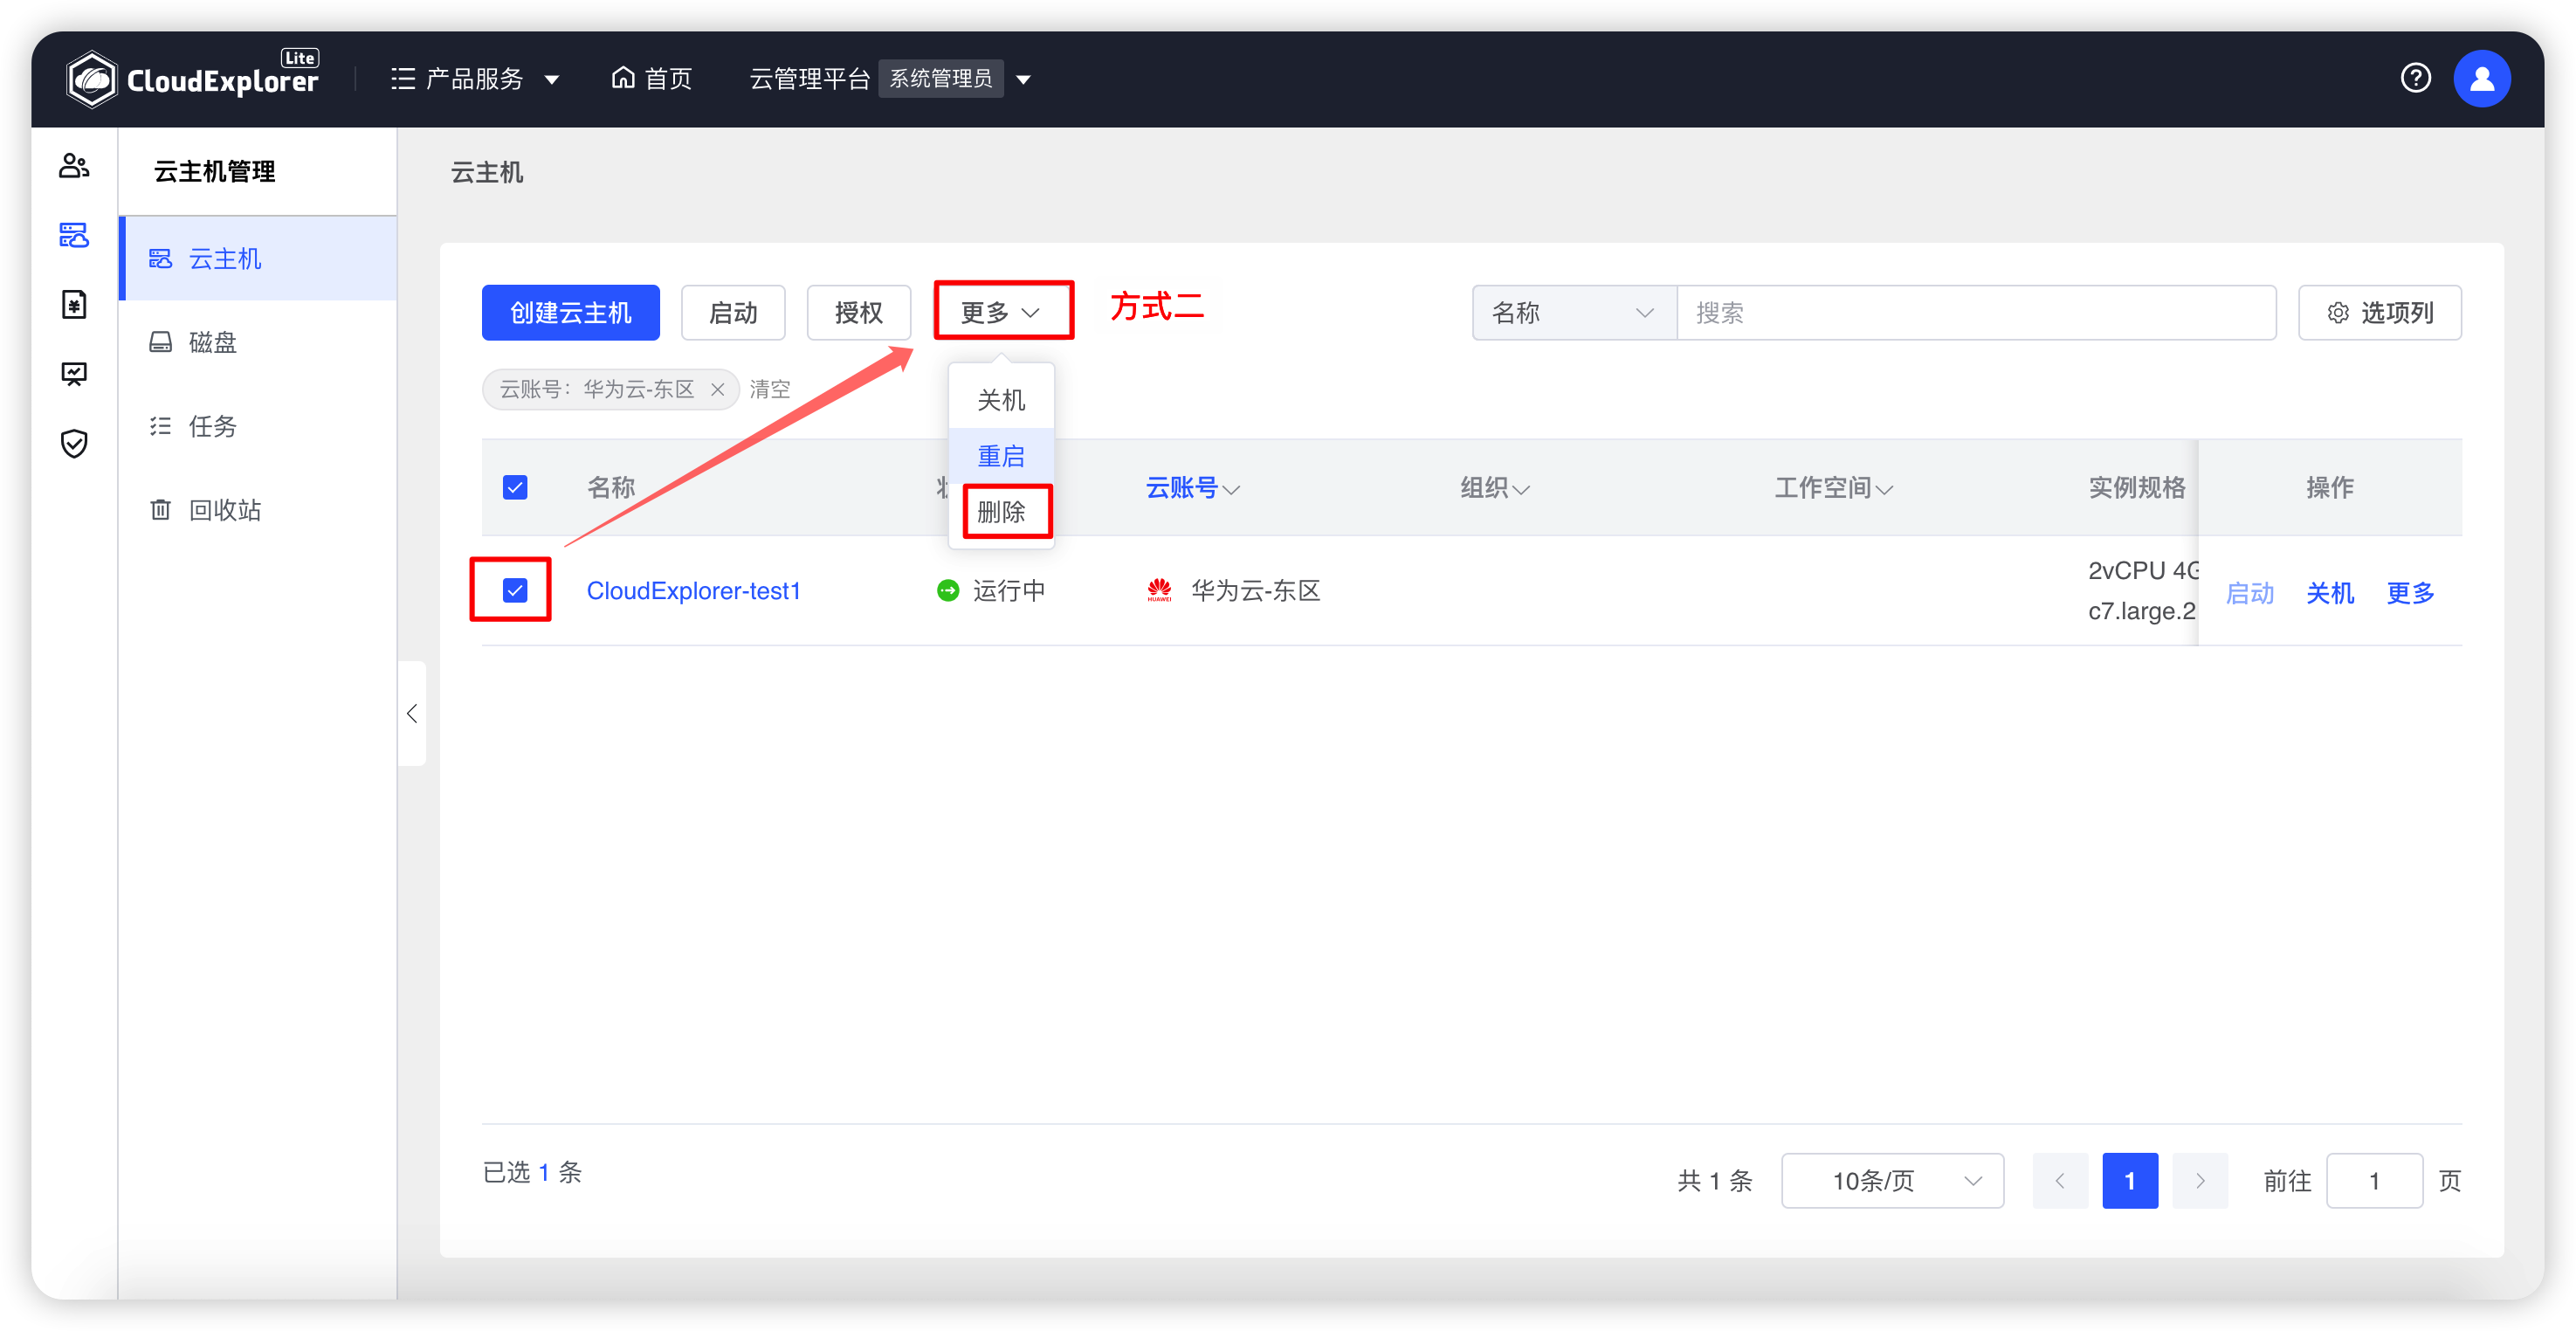Go to the next page arrow

point(2200,1180)
